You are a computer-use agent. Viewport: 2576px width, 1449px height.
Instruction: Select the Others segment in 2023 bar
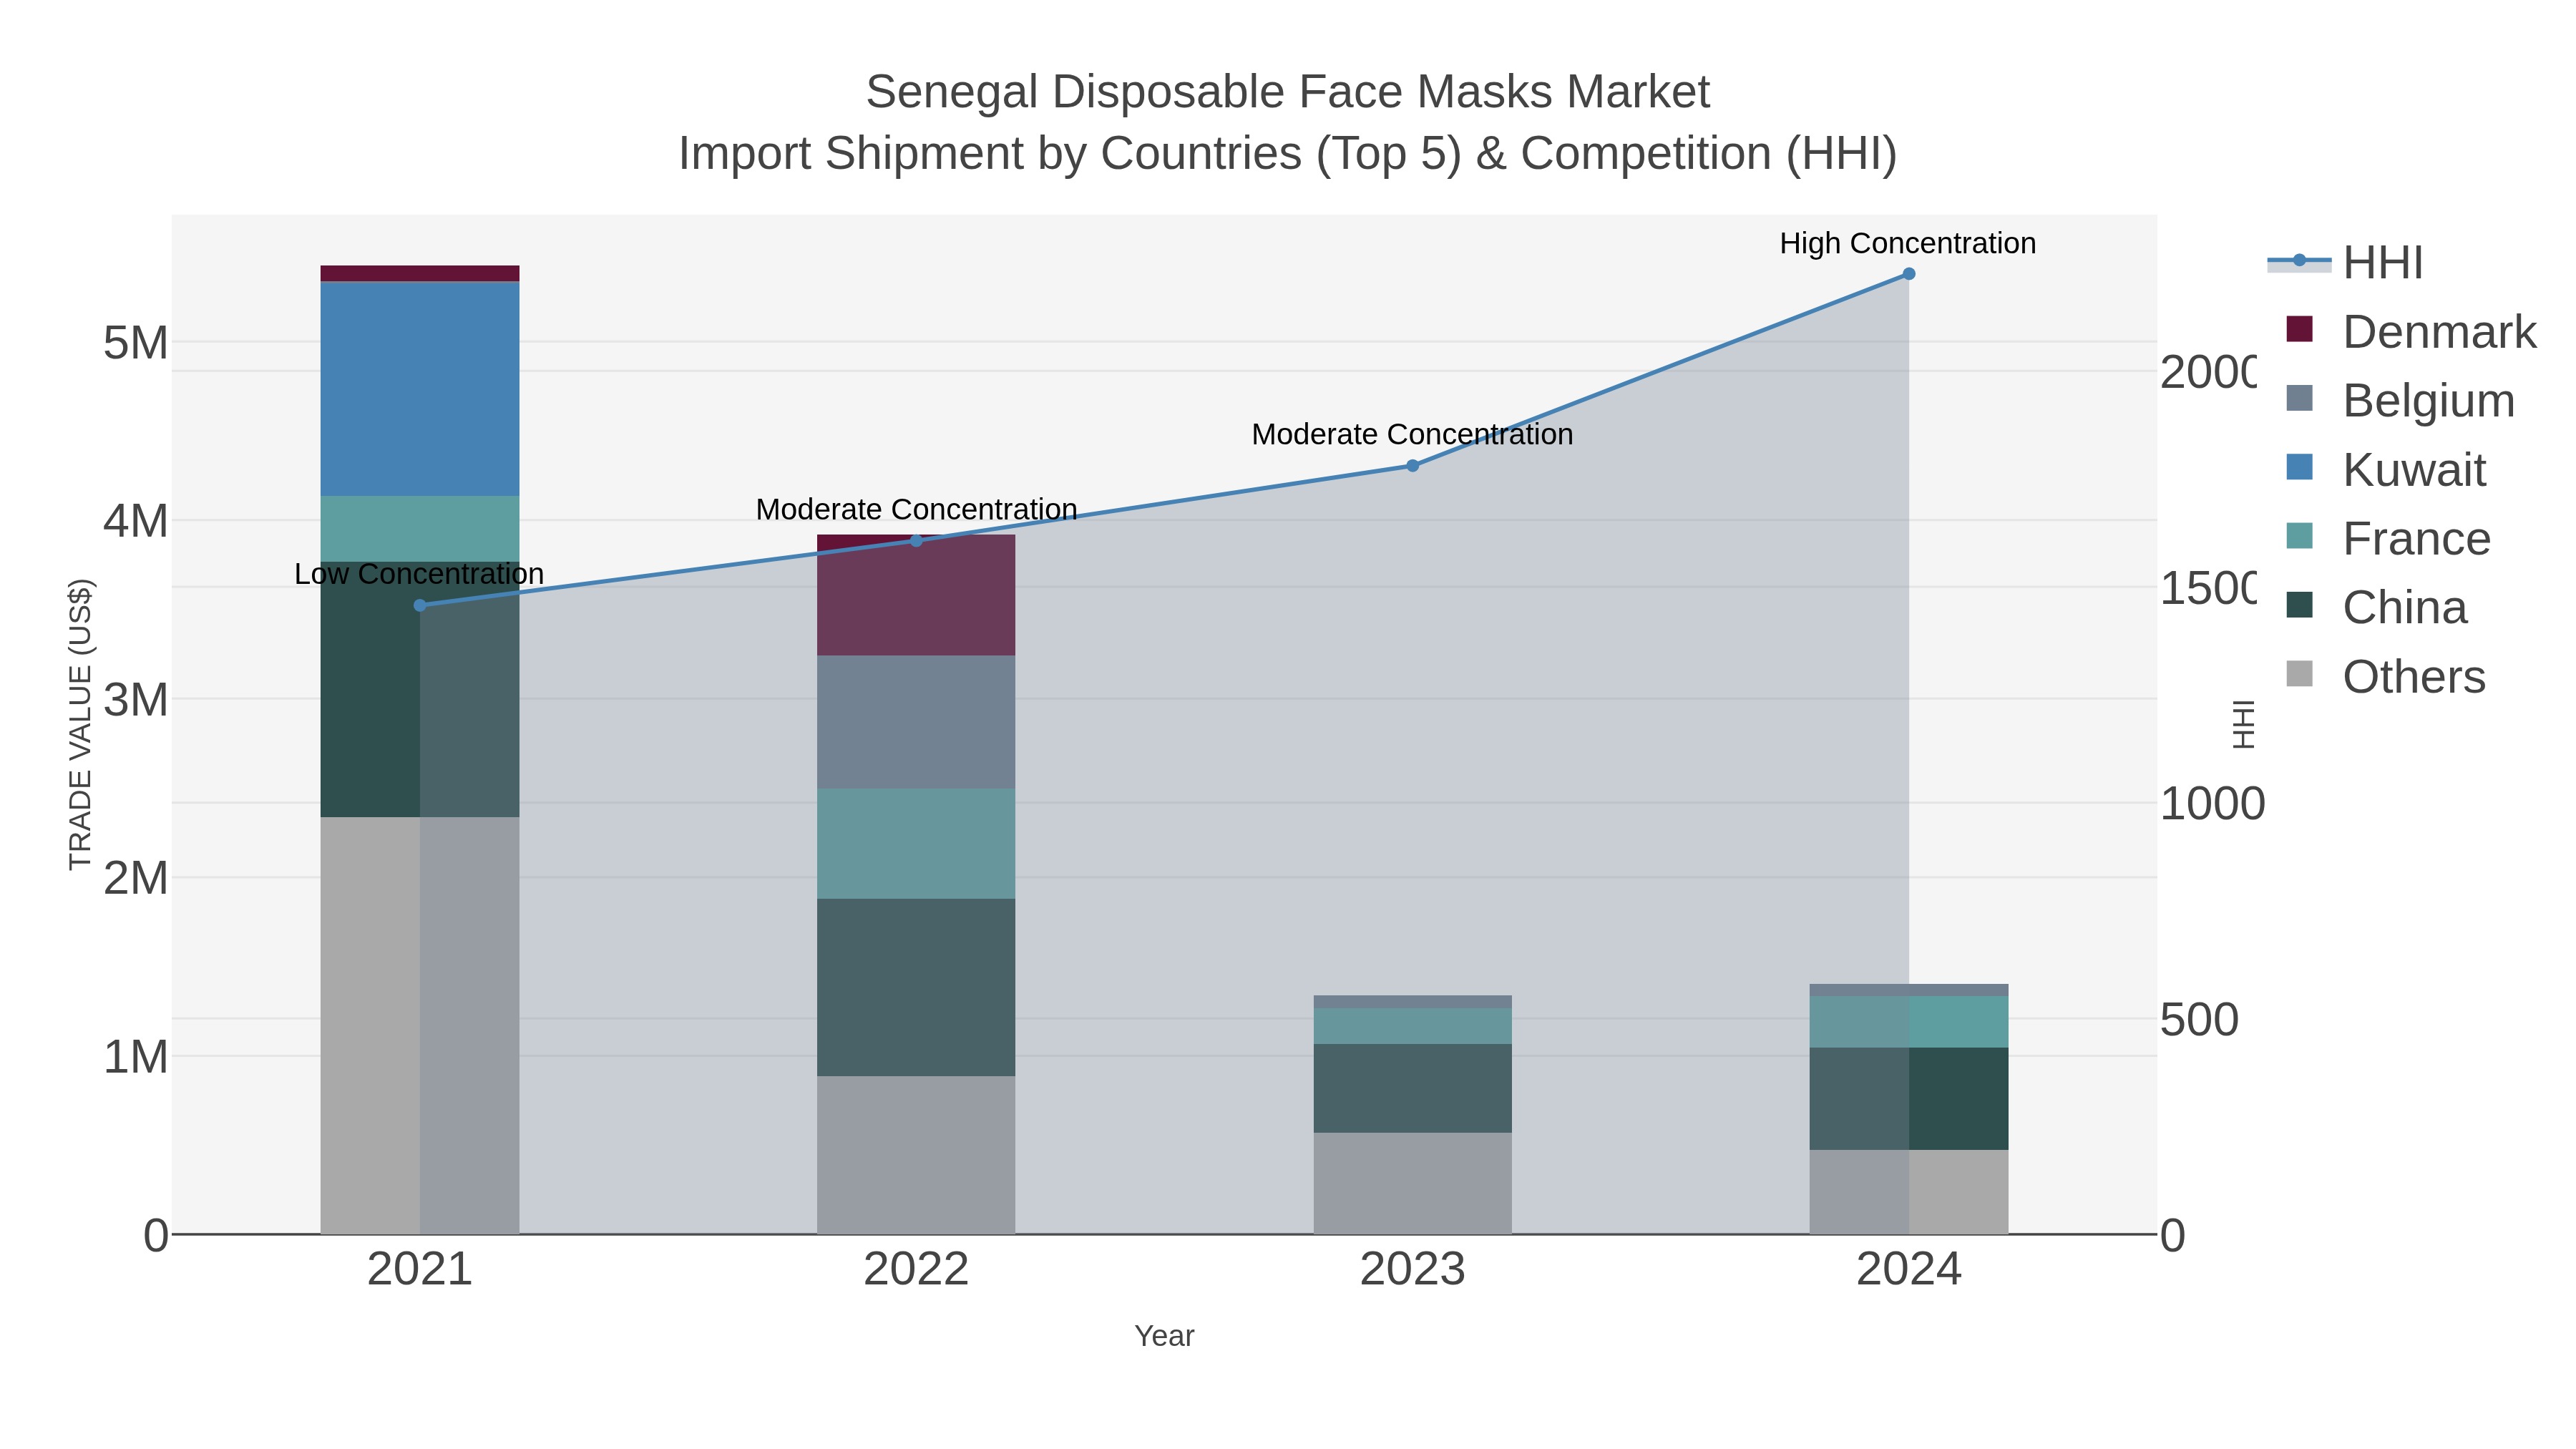1412,1183
